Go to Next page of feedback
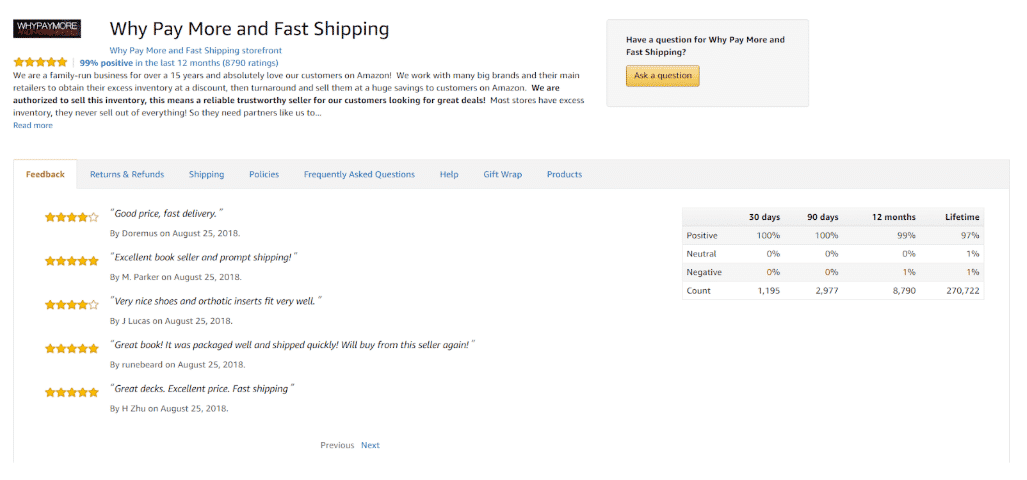 coord(370,445)
